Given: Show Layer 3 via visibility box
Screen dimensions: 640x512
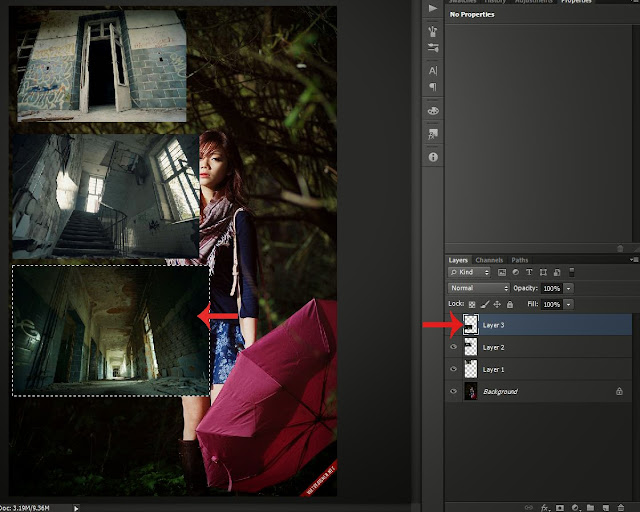Looking at the screenshot, I should tap(453, 325).
